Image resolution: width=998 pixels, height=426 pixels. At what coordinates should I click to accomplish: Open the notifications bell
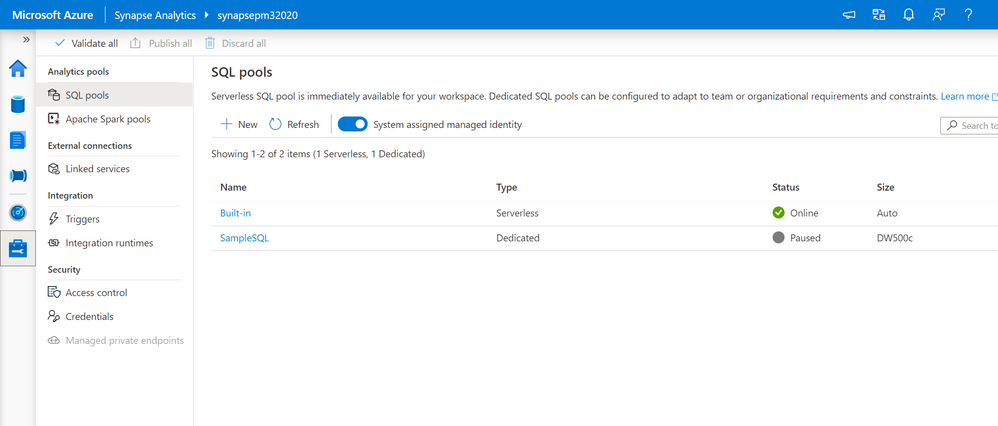[x=909, y=15]
